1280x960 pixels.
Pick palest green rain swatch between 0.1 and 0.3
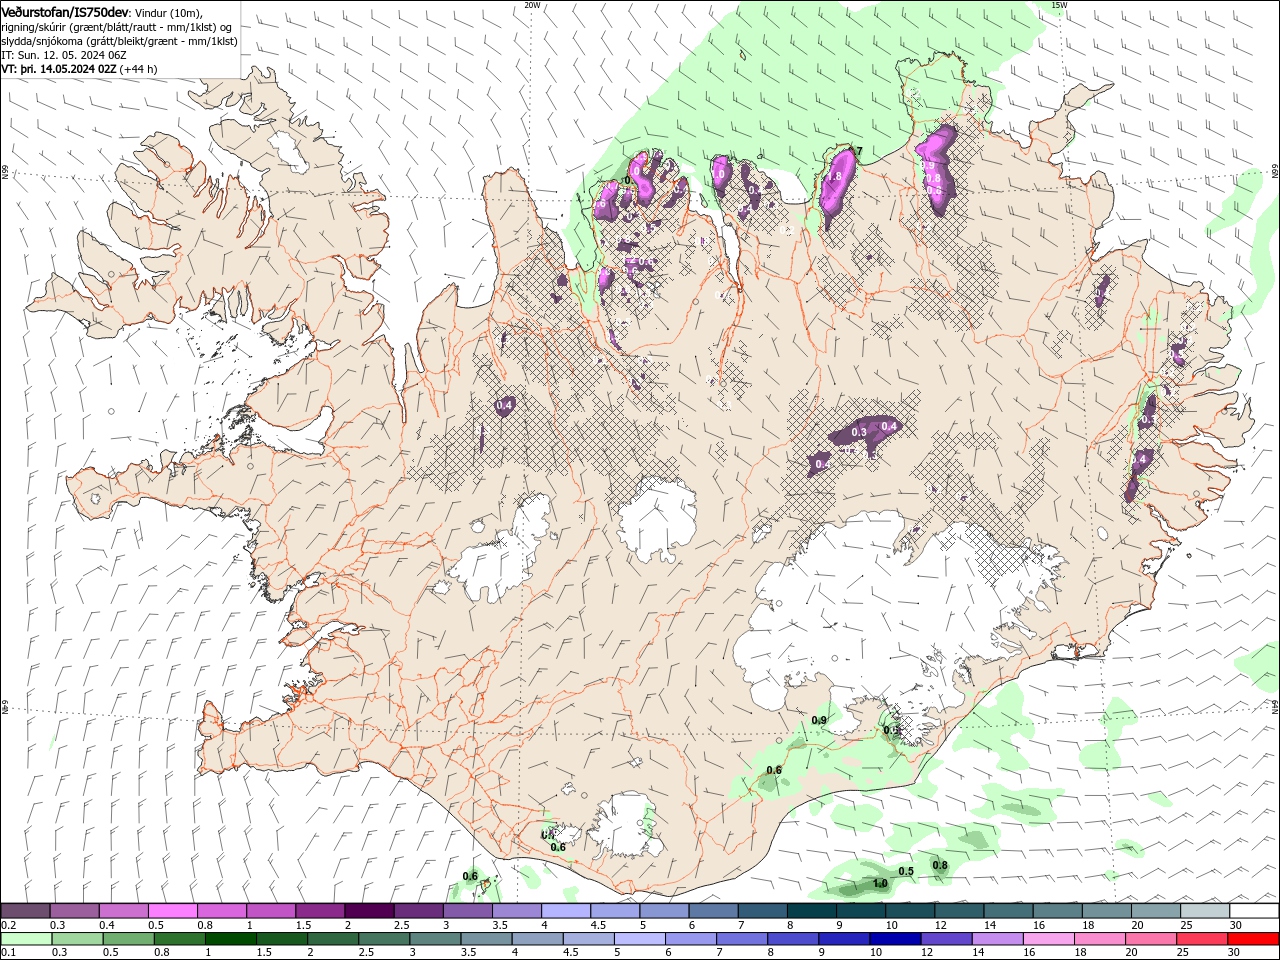click(x=25, y=939)
